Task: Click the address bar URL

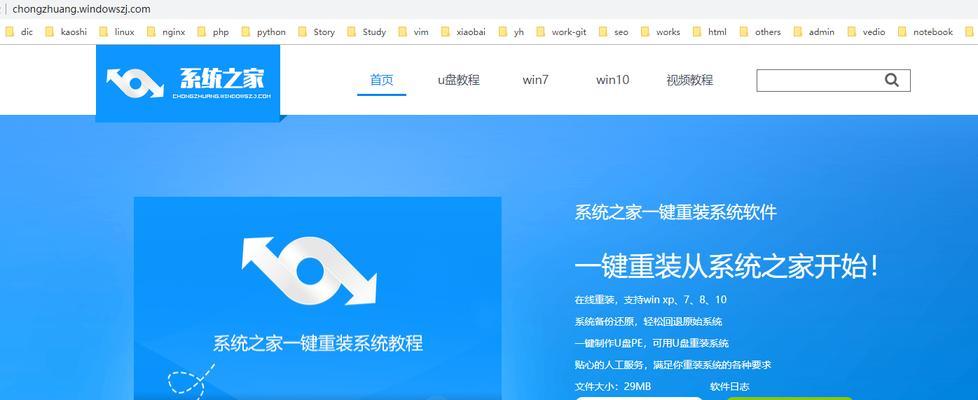Action: click(81, 9)
